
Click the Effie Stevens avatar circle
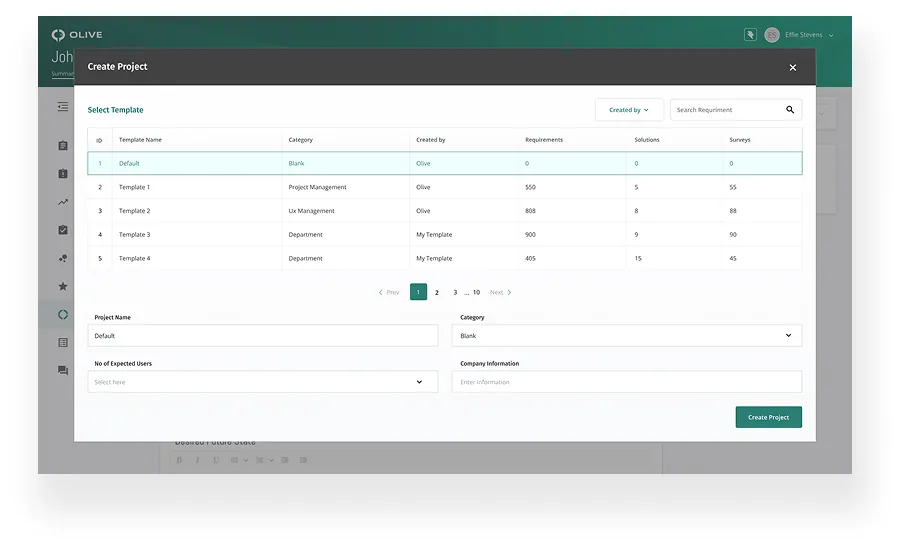pos(772,35)
